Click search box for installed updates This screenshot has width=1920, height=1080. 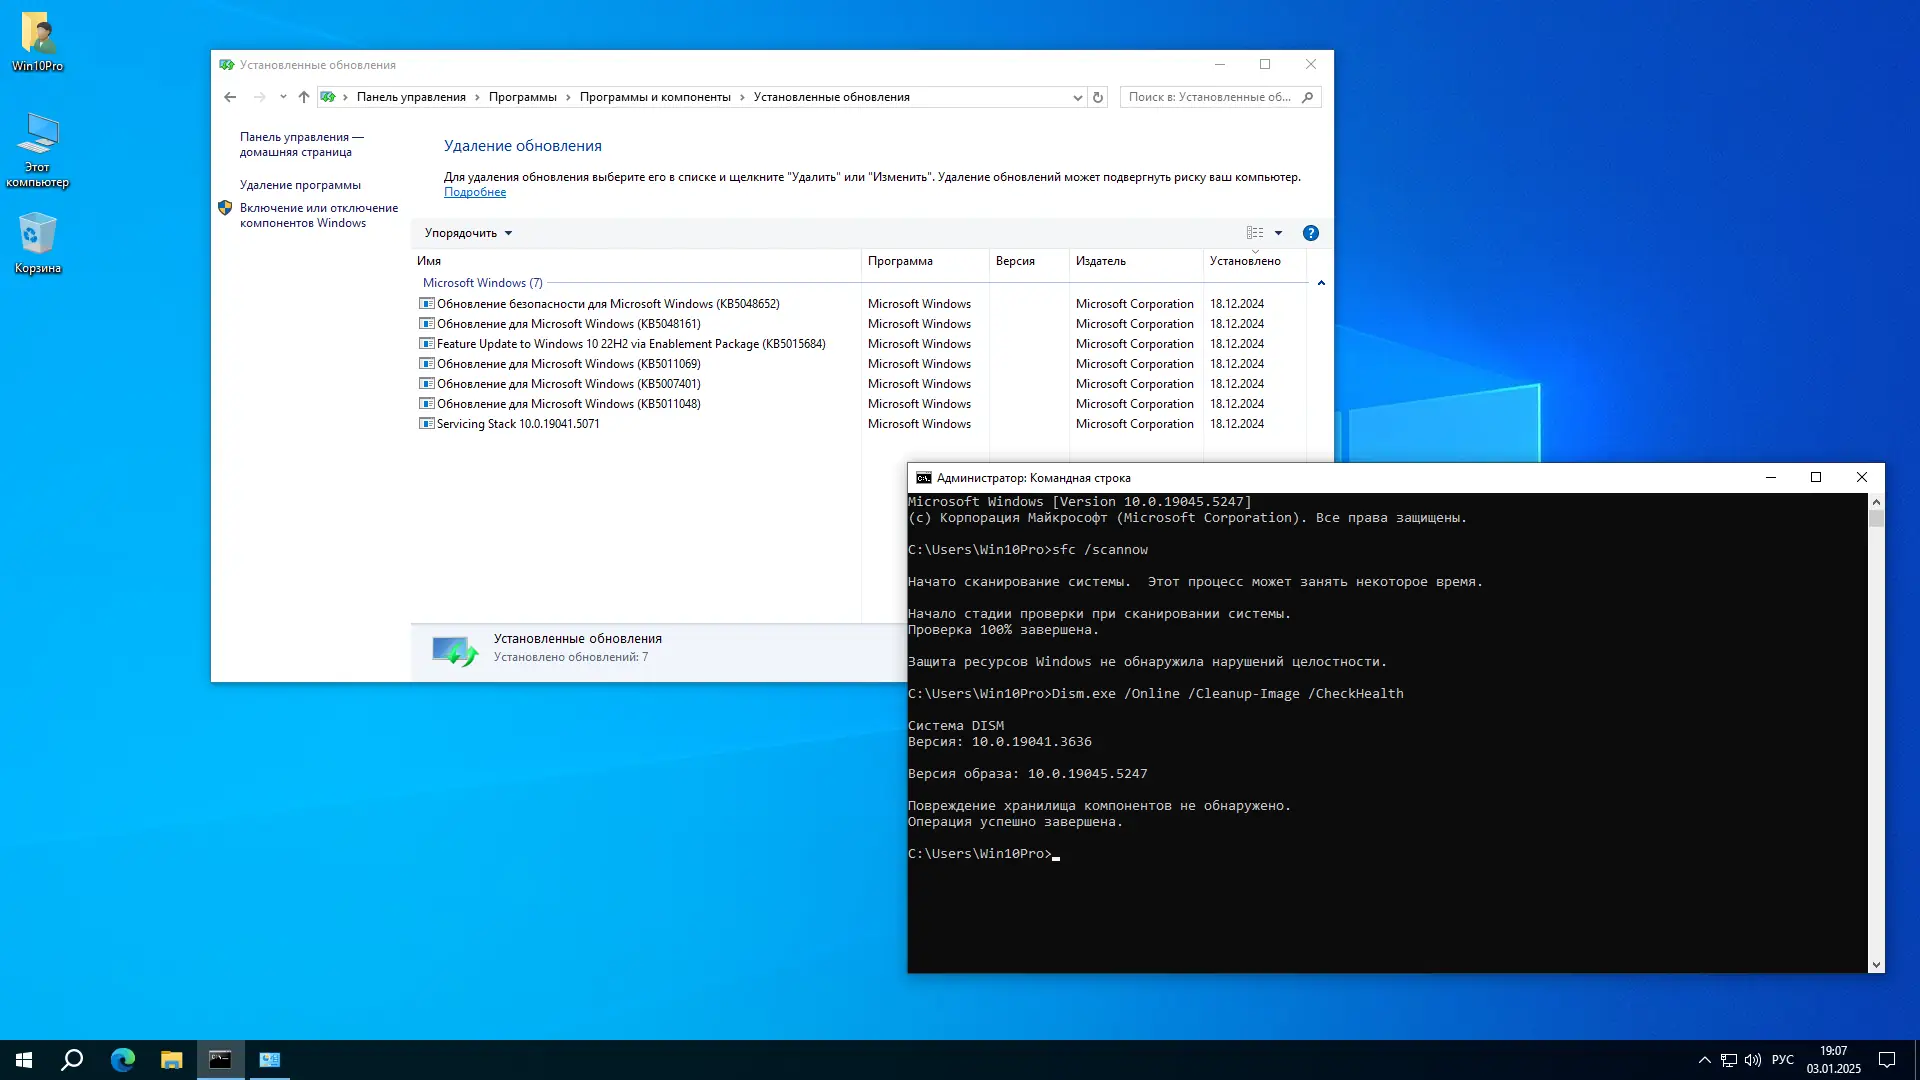(x=1210, y=97)
